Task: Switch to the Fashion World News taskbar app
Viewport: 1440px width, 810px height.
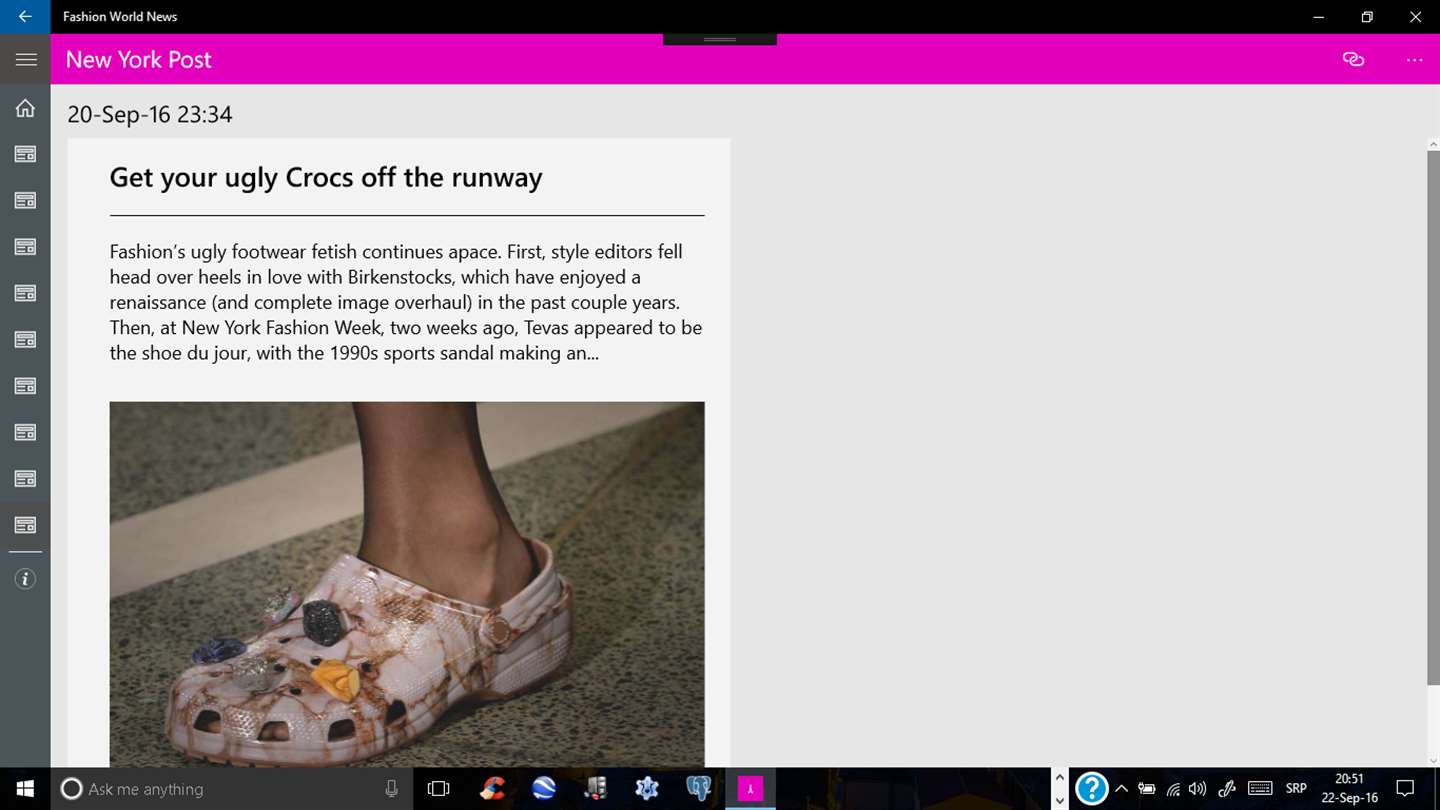Action: 750,789
